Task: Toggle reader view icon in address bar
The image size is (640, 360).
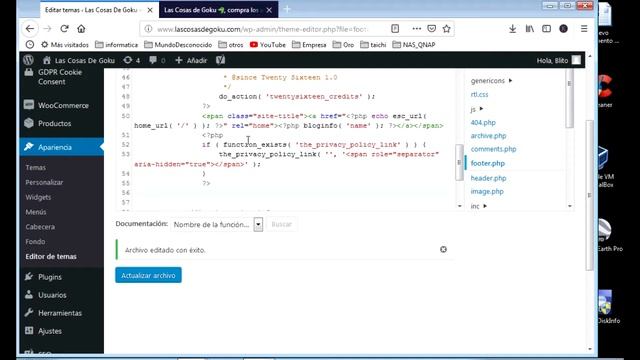Action: coord(395,29)
